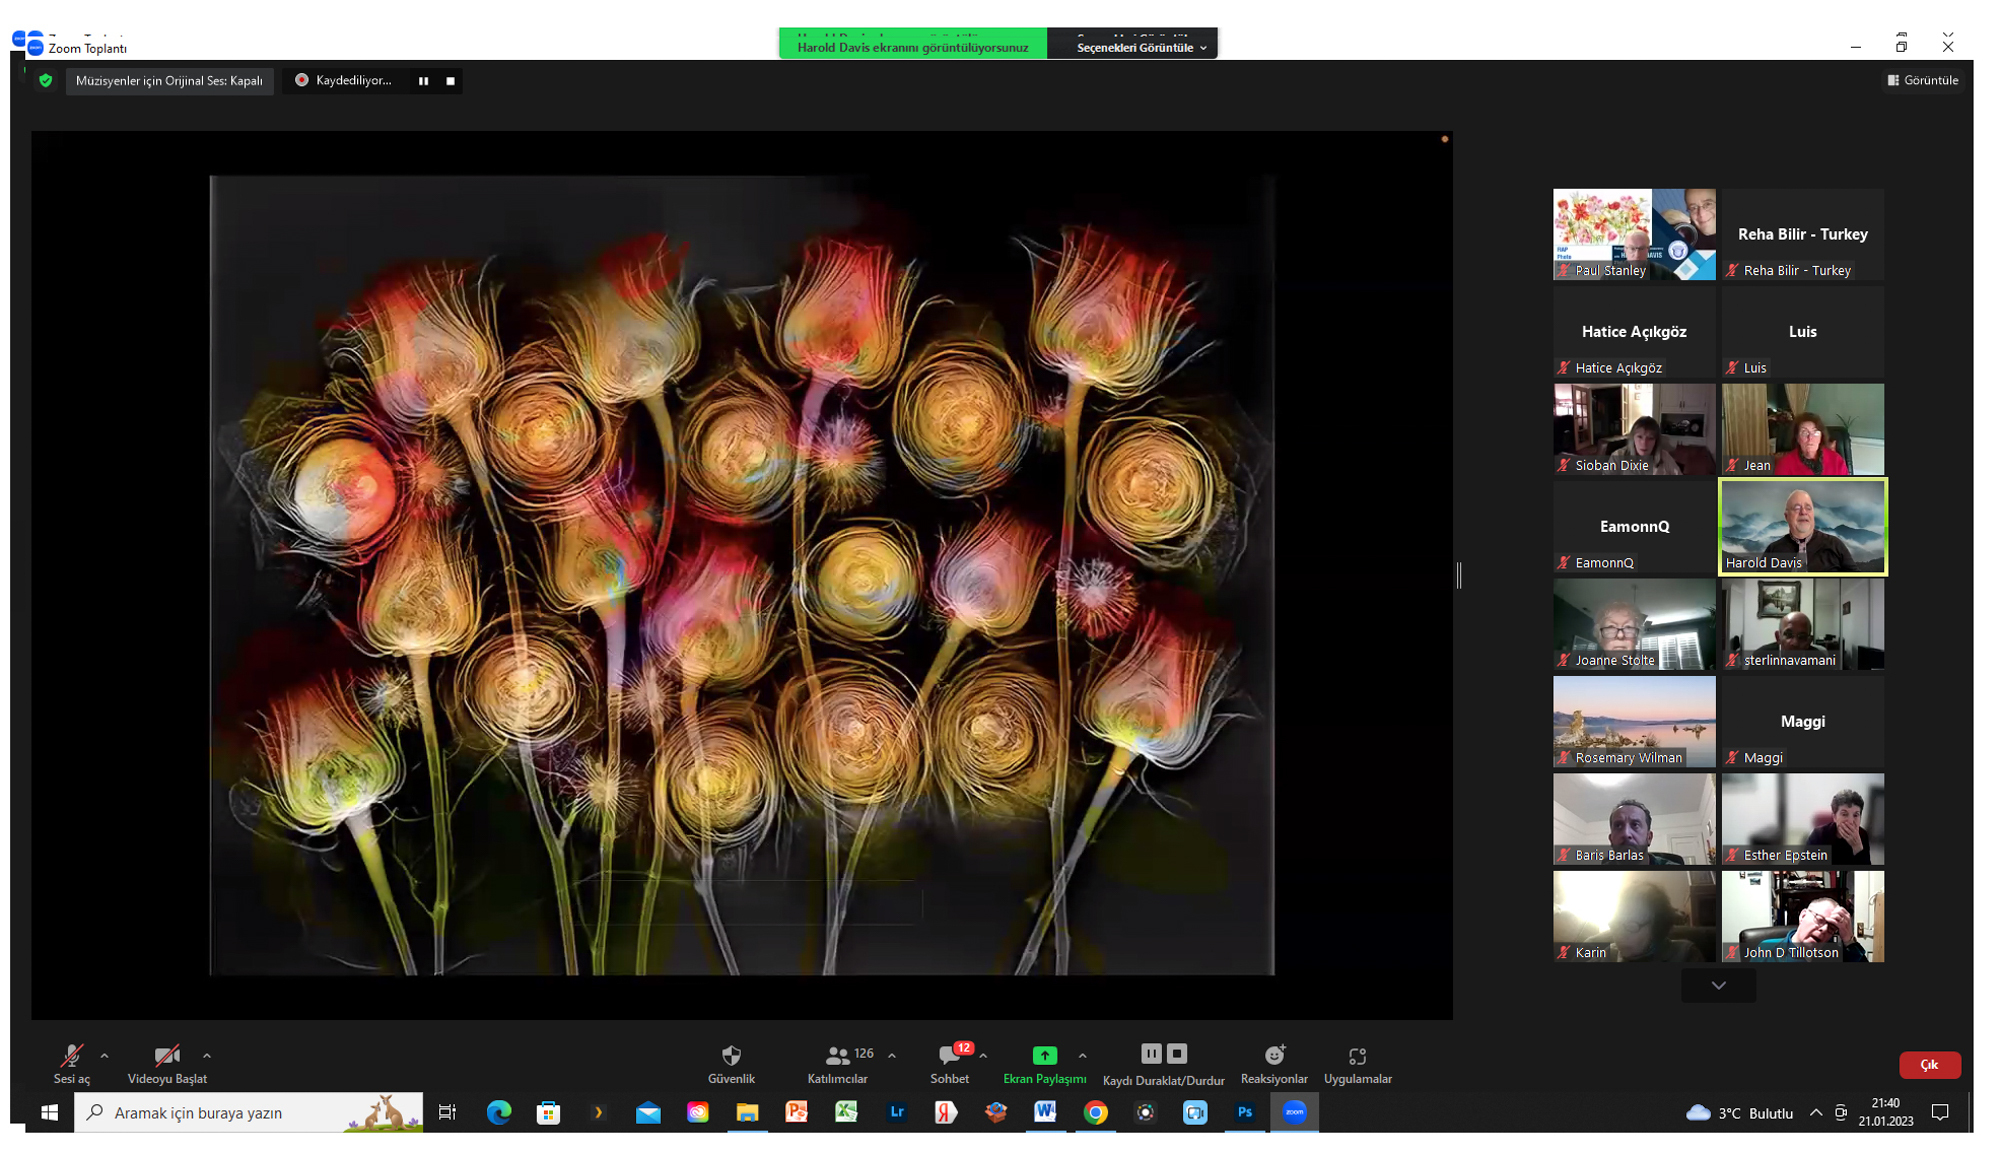The height and width of the screenshot is (1151, 2000).
Task: Expand the arrow beside Sohbet
Action: coord(984,1056)
